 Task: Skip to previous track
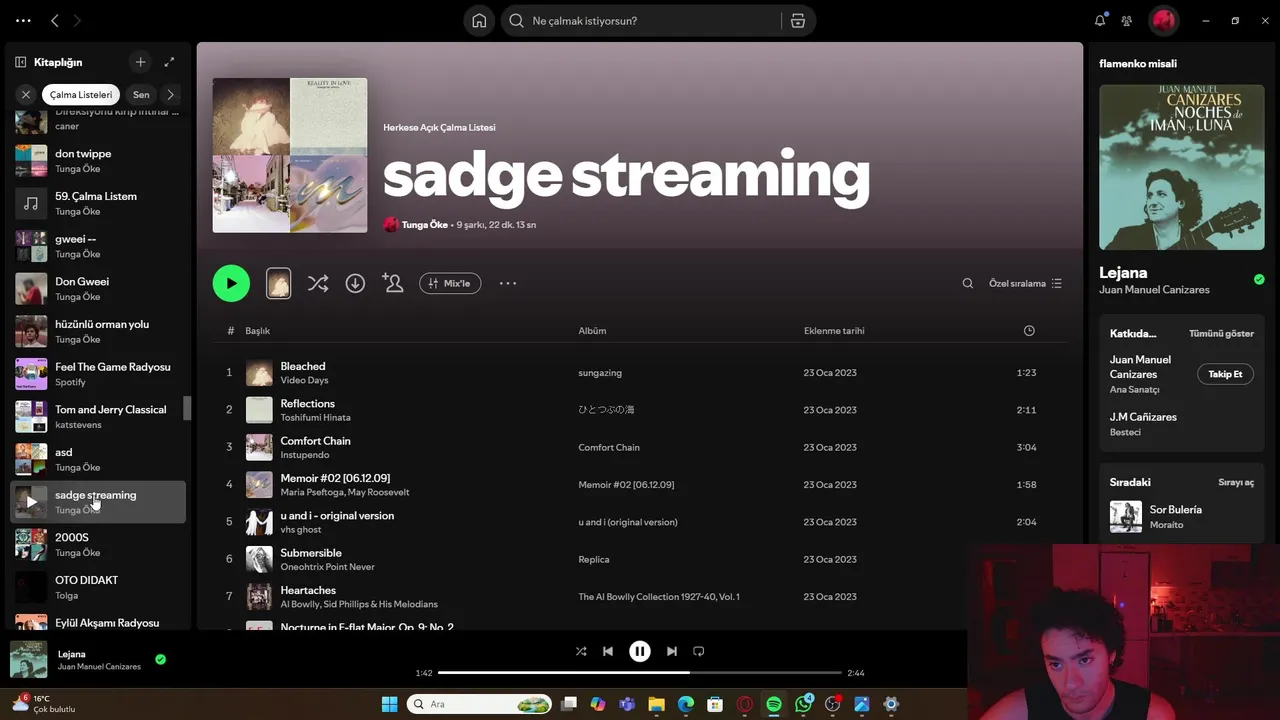pos(608,651)
